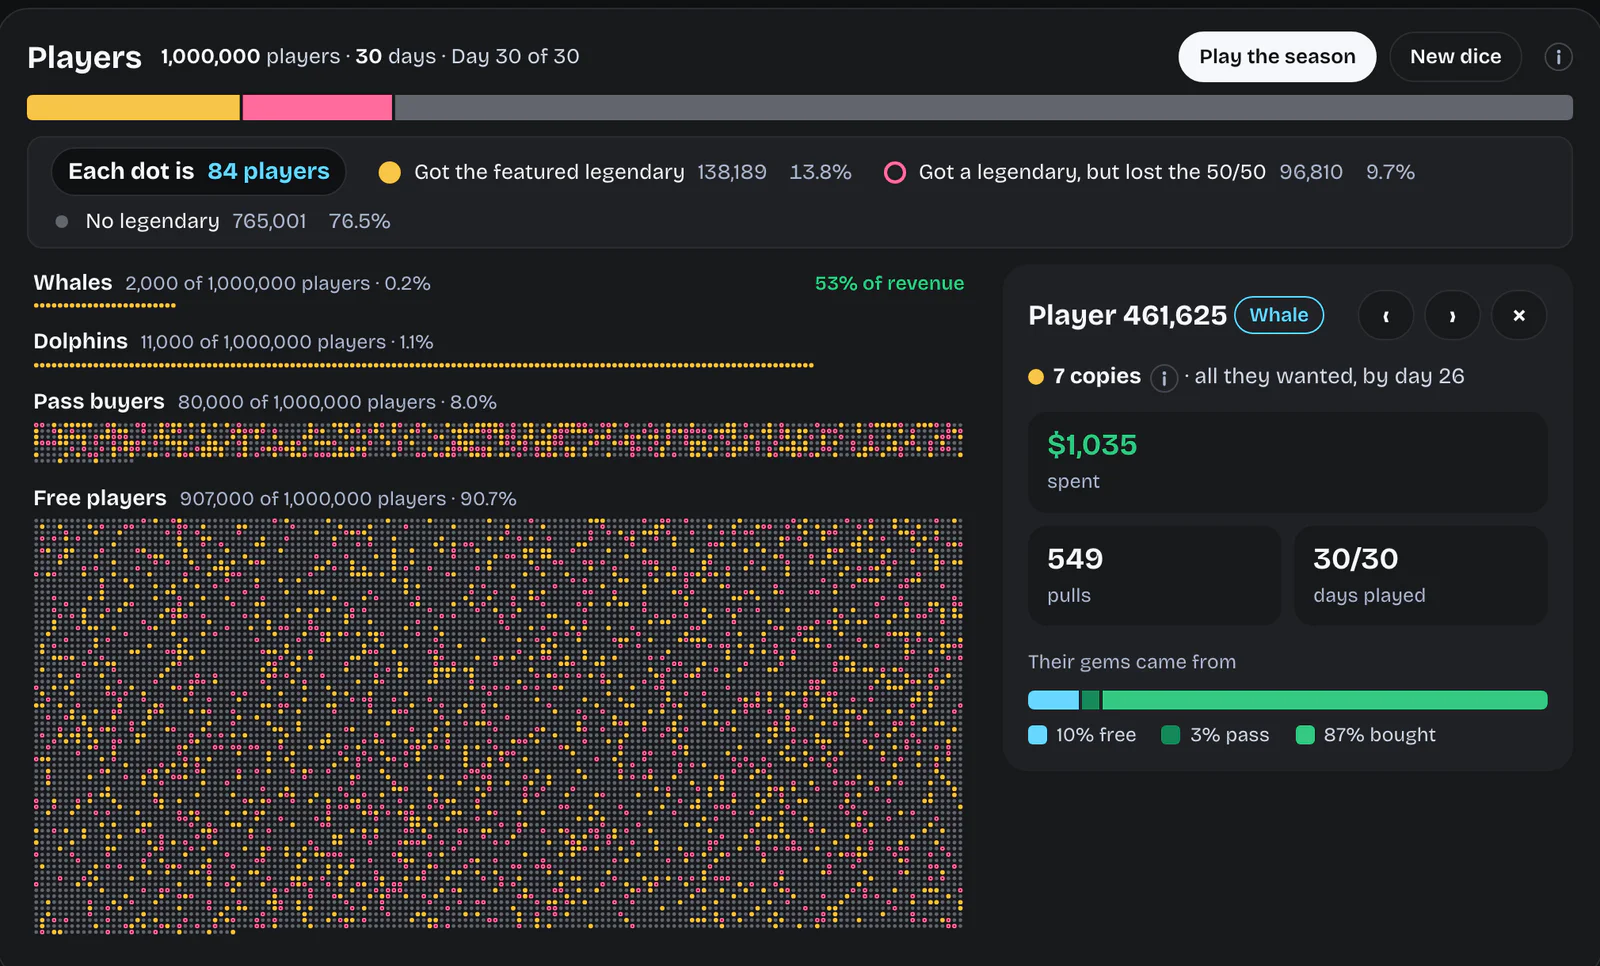Click the Free players row heading
Image resolution: width=1600 pixels, height=966 pixels.
point(100,498)
